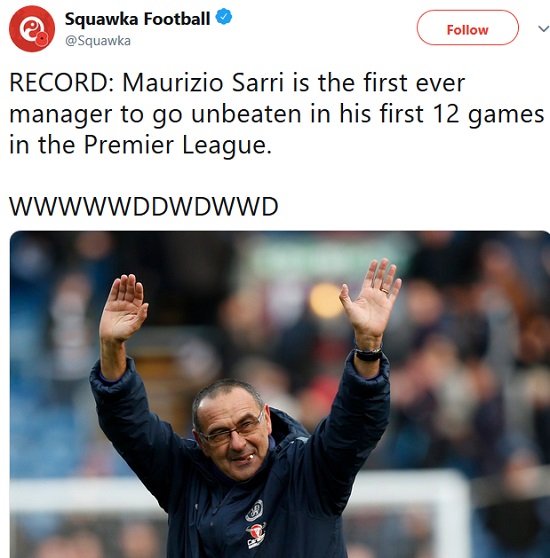Click the 'in the Premier League.' text line
The width and height of the screenshot is (550, 558).
(141, 145)
